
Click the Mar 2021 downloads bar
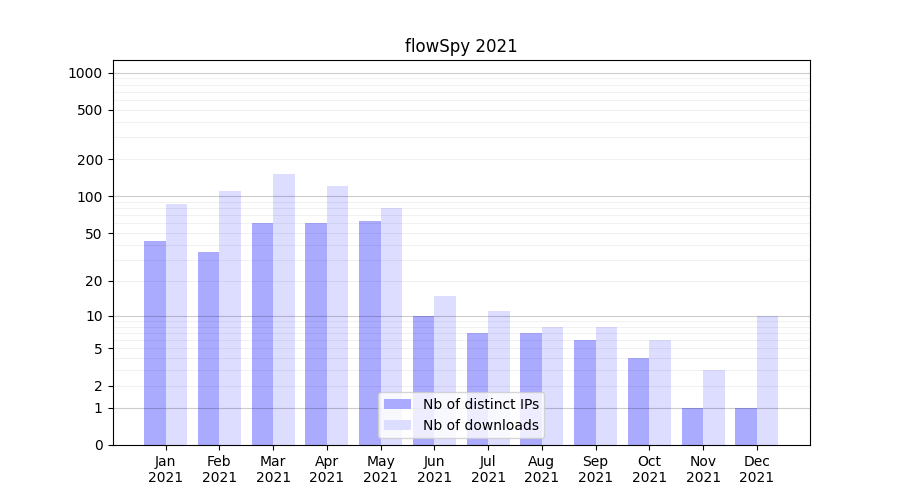pos(284,310)
